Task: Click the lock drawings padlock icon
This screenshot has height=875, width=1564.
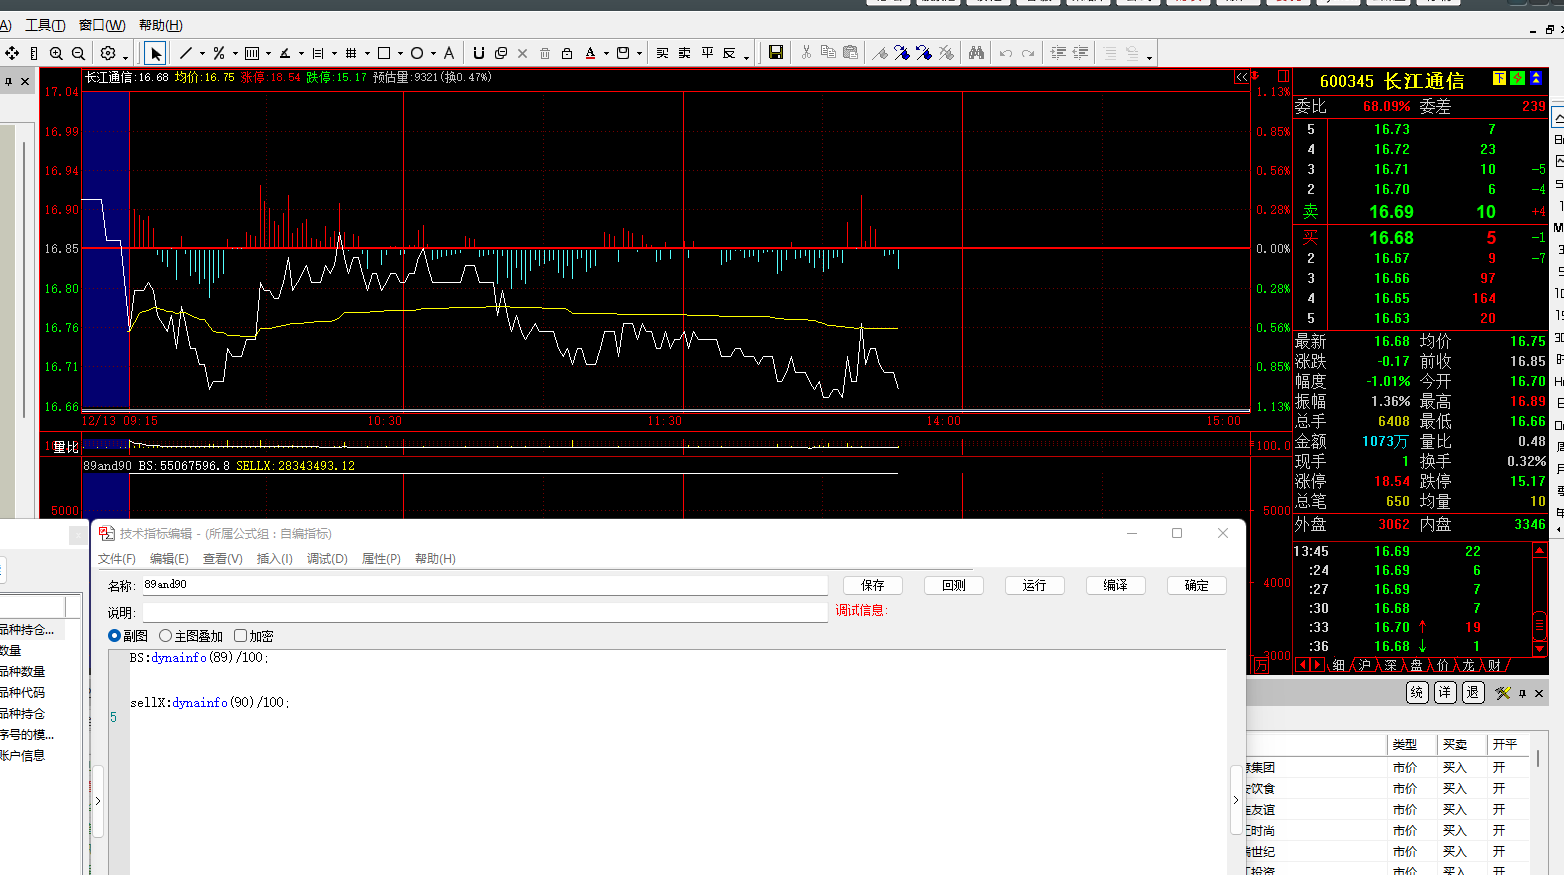Action: (x=567, y=53)
